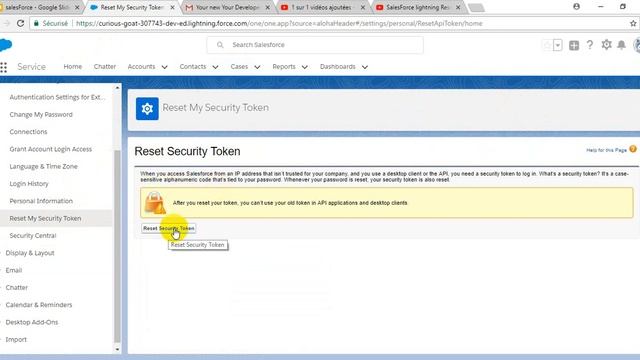The height and width of the screenshot is (360, 640).
Task: Open Help for this Page link
Action: [606, 150]
